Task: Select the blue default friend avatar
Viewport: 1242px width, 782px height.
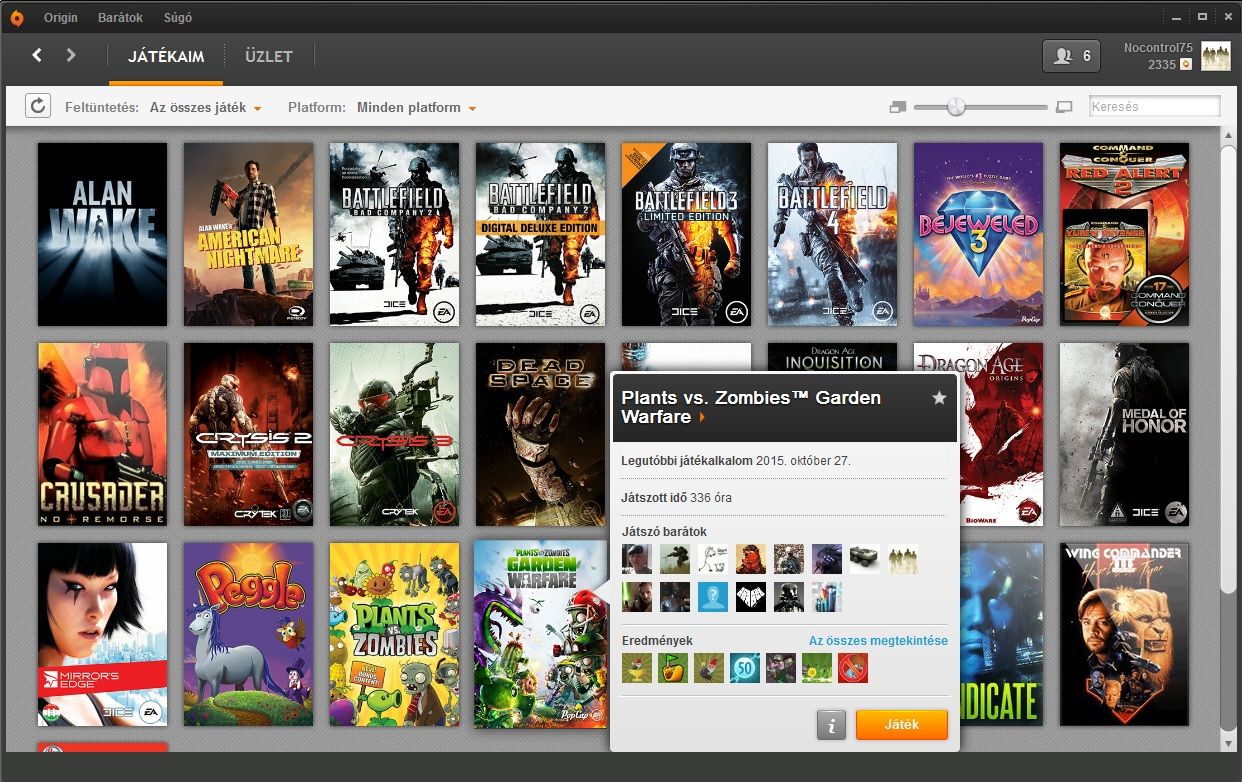Action: (x=713, y=597)
